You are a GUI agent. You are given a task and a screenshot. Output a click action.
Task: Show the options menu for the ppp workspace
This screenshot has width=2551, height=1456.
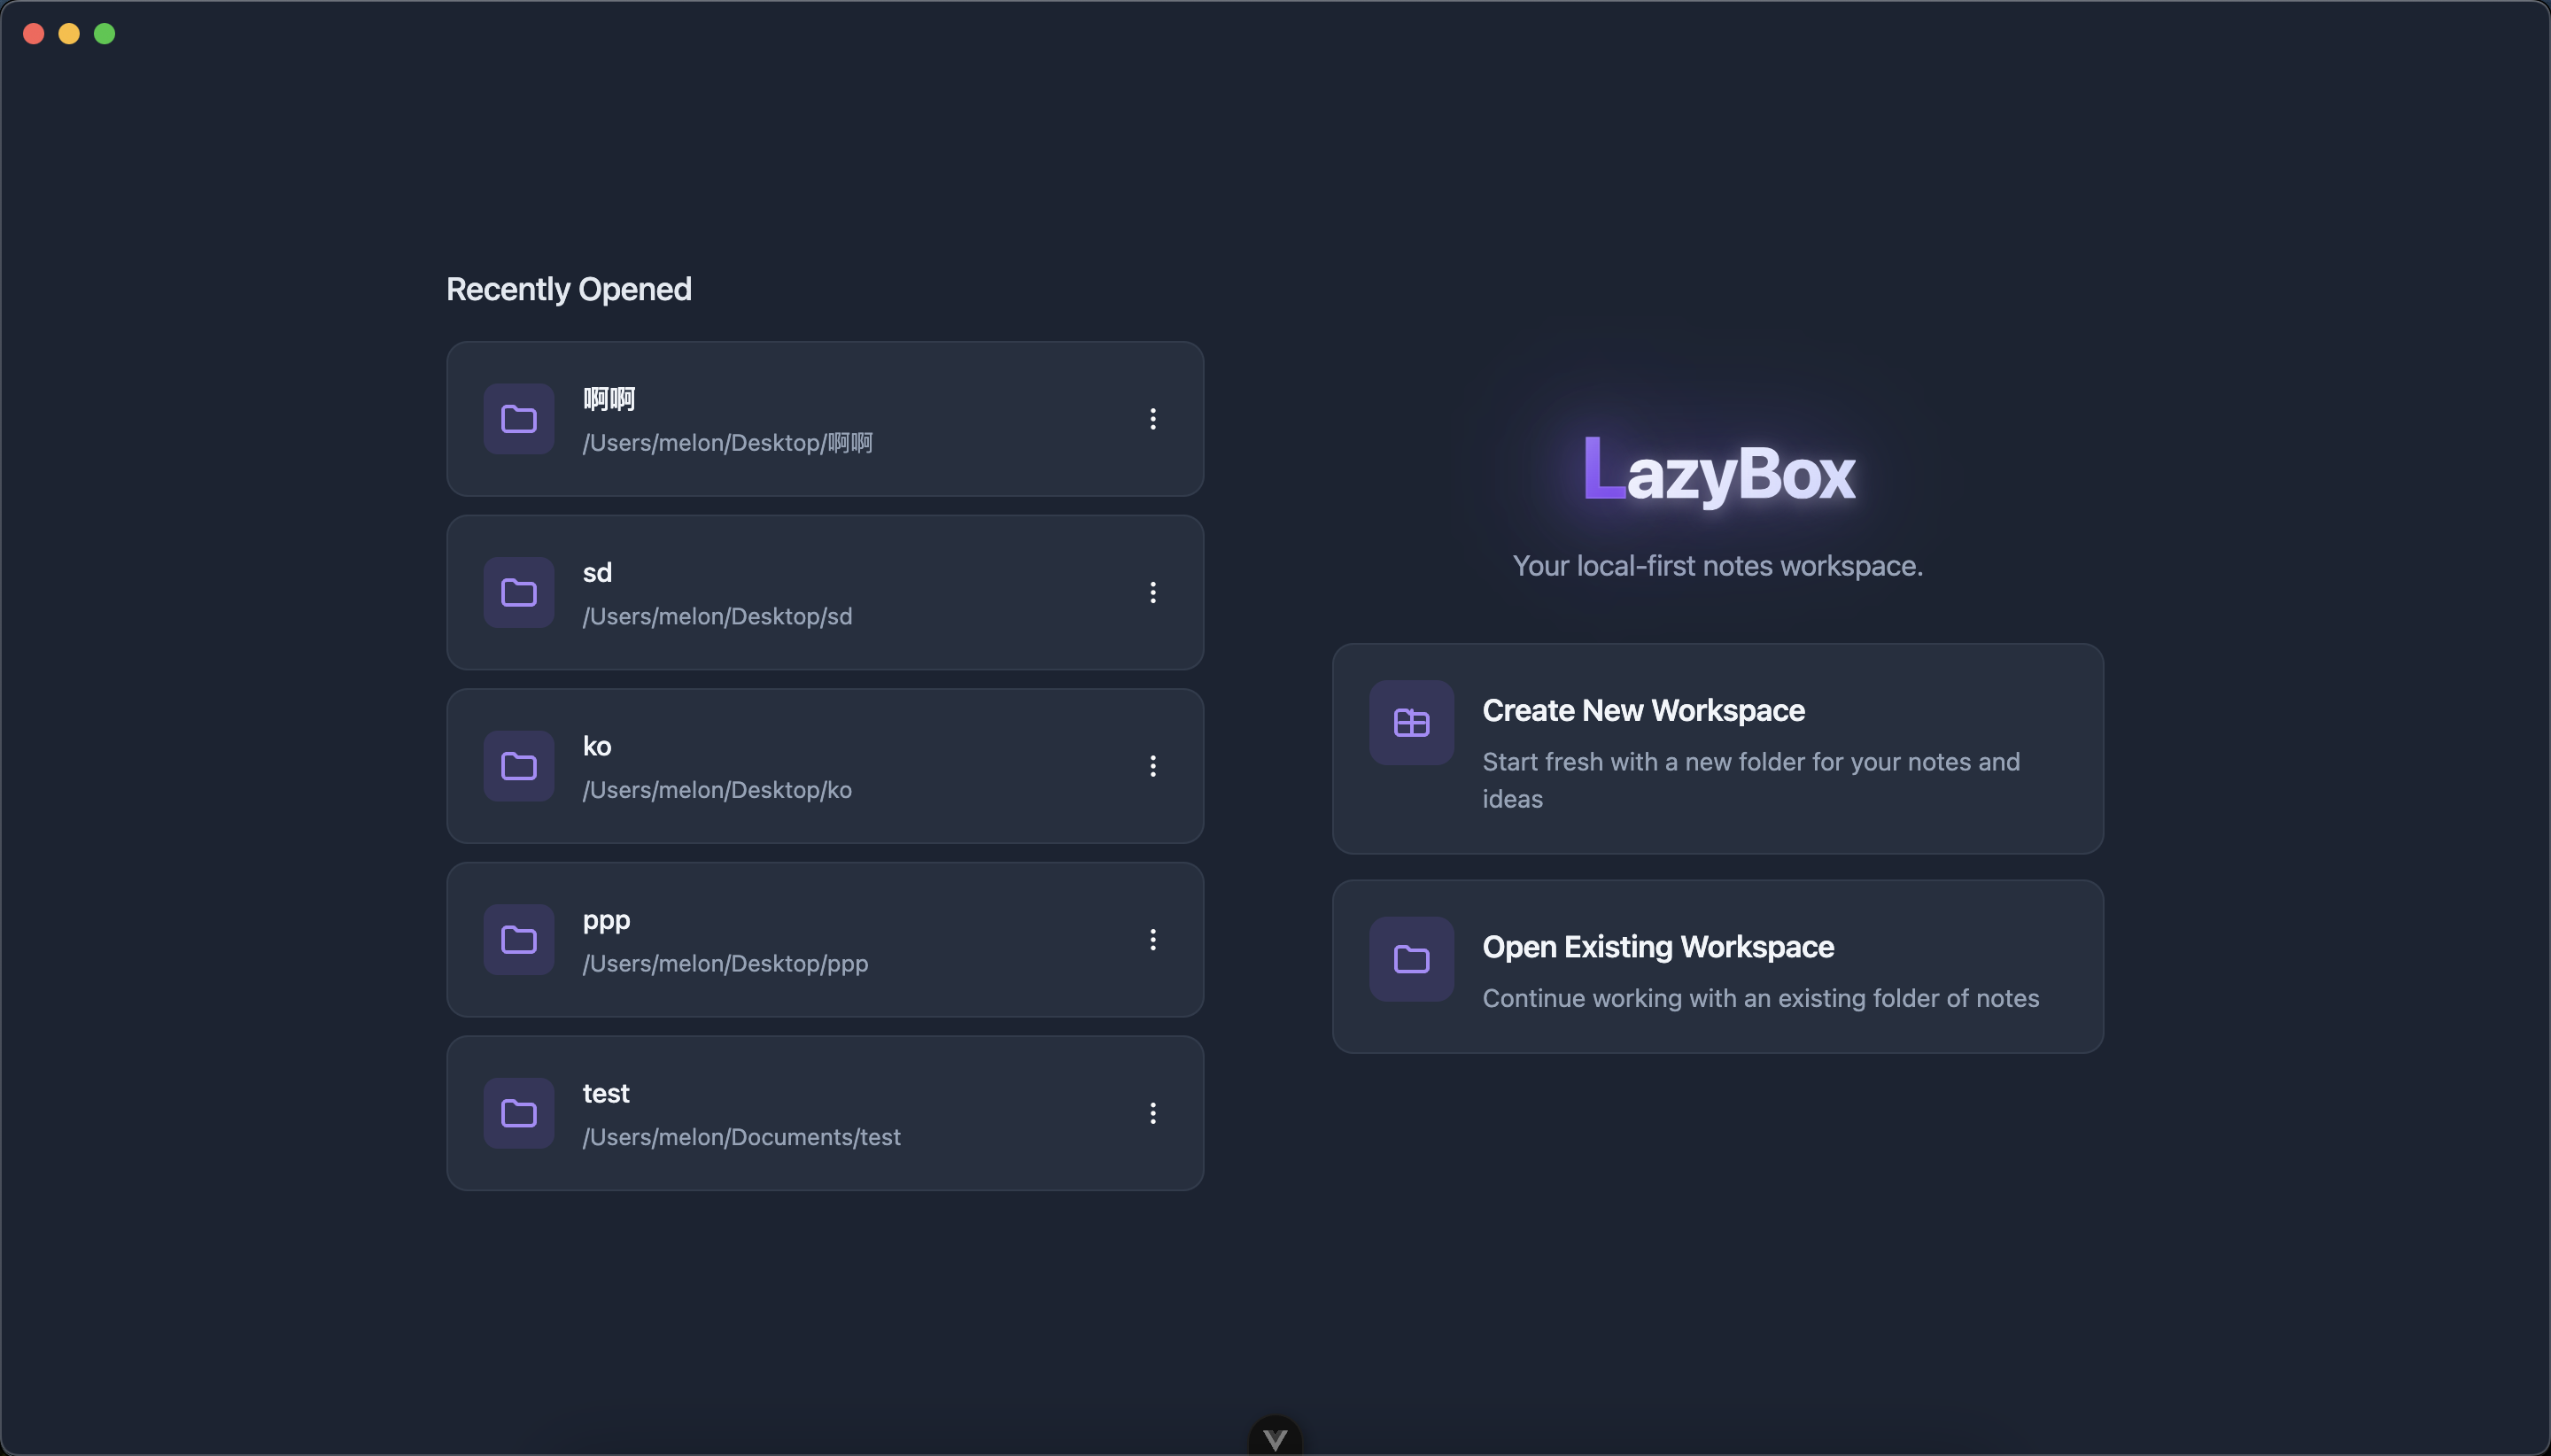[1152, 940]
